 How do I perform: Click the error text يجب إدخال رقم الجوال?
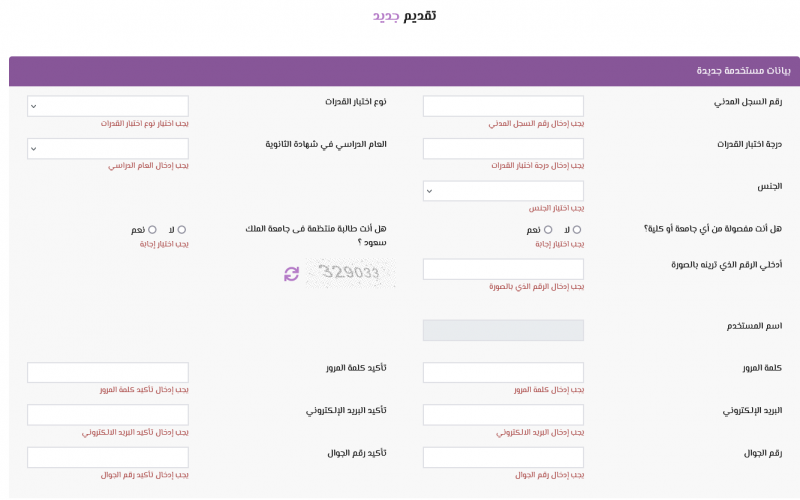[549, 475]
